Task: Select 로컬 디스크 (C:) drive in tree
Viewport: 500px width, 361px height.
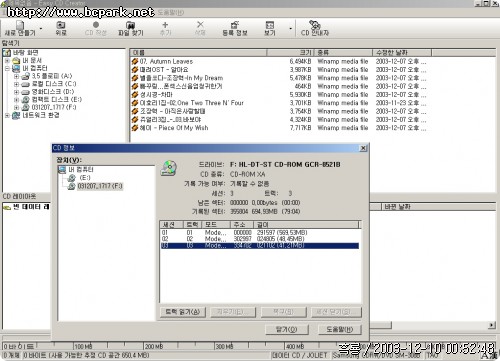Action: coord(49,84)
